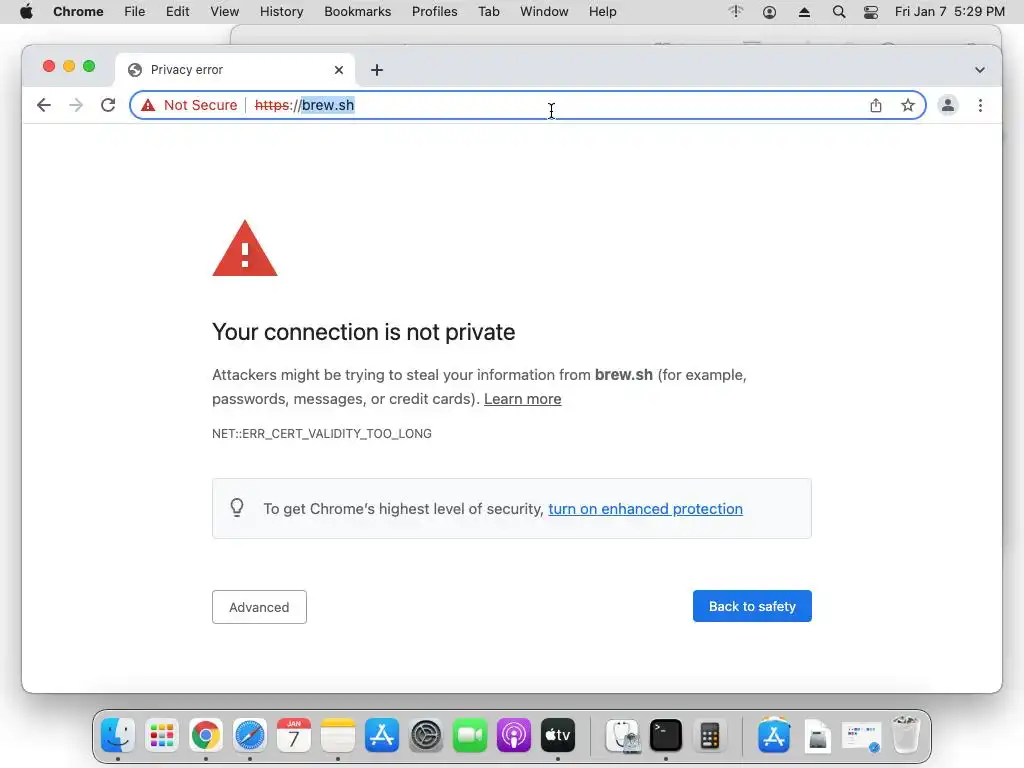The height and width of the screenshot is (768, 1024).
Task: Open the Chrome profile avatar button
Action: coord(948,105)
